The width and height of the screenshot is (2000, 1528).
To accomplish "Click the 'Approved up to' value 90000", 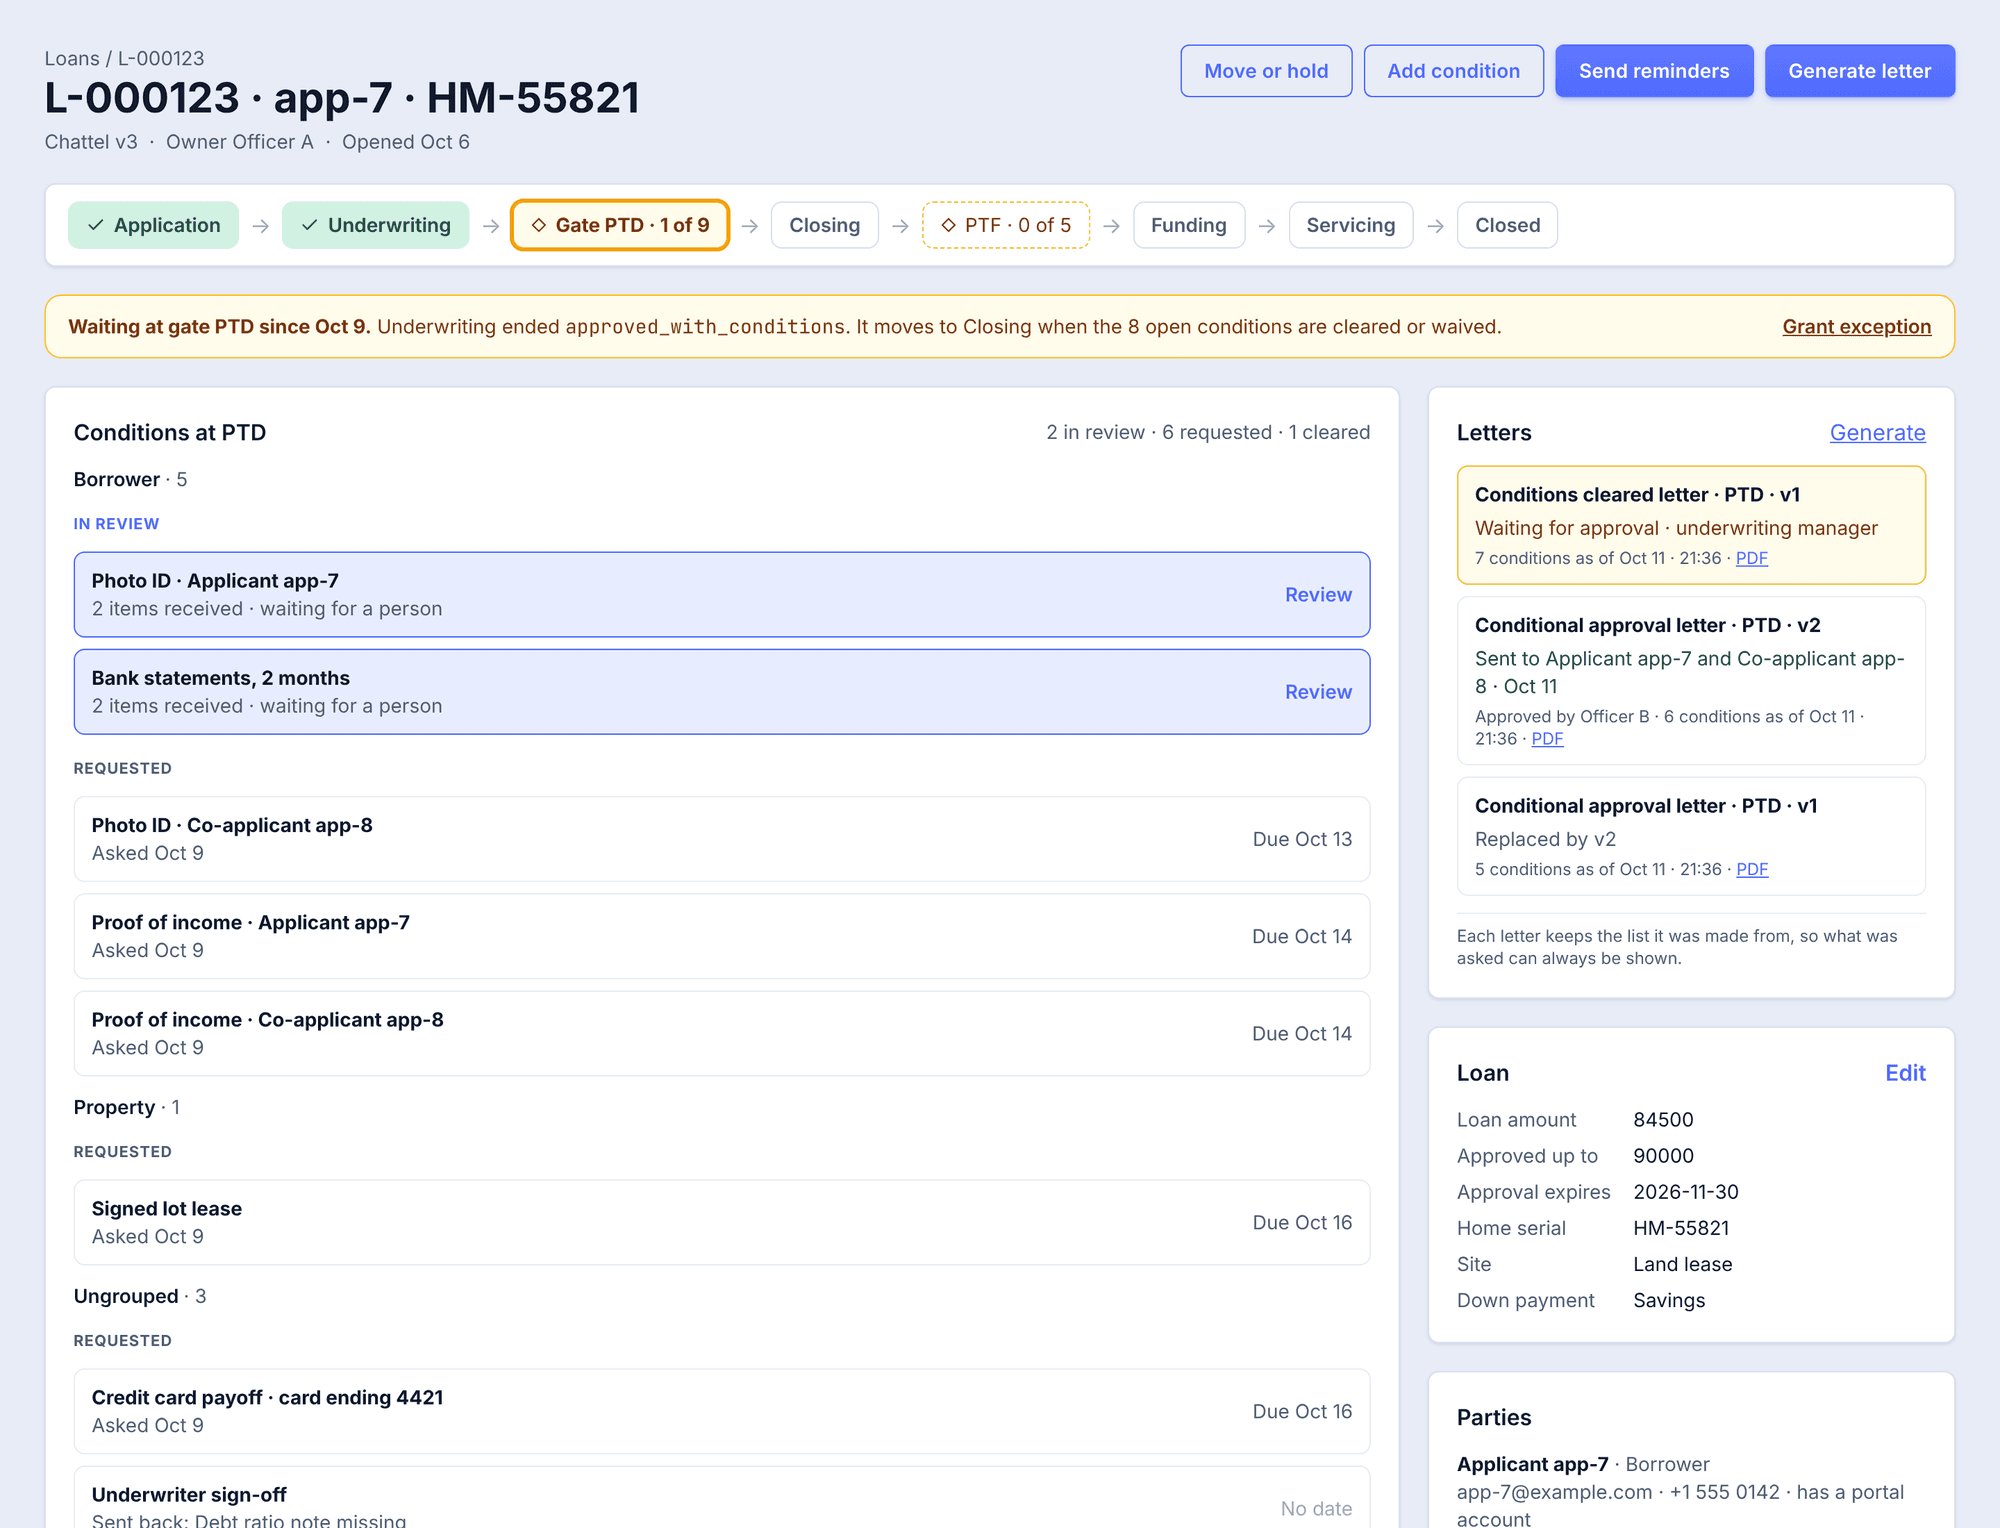I will [1663, 1156].
